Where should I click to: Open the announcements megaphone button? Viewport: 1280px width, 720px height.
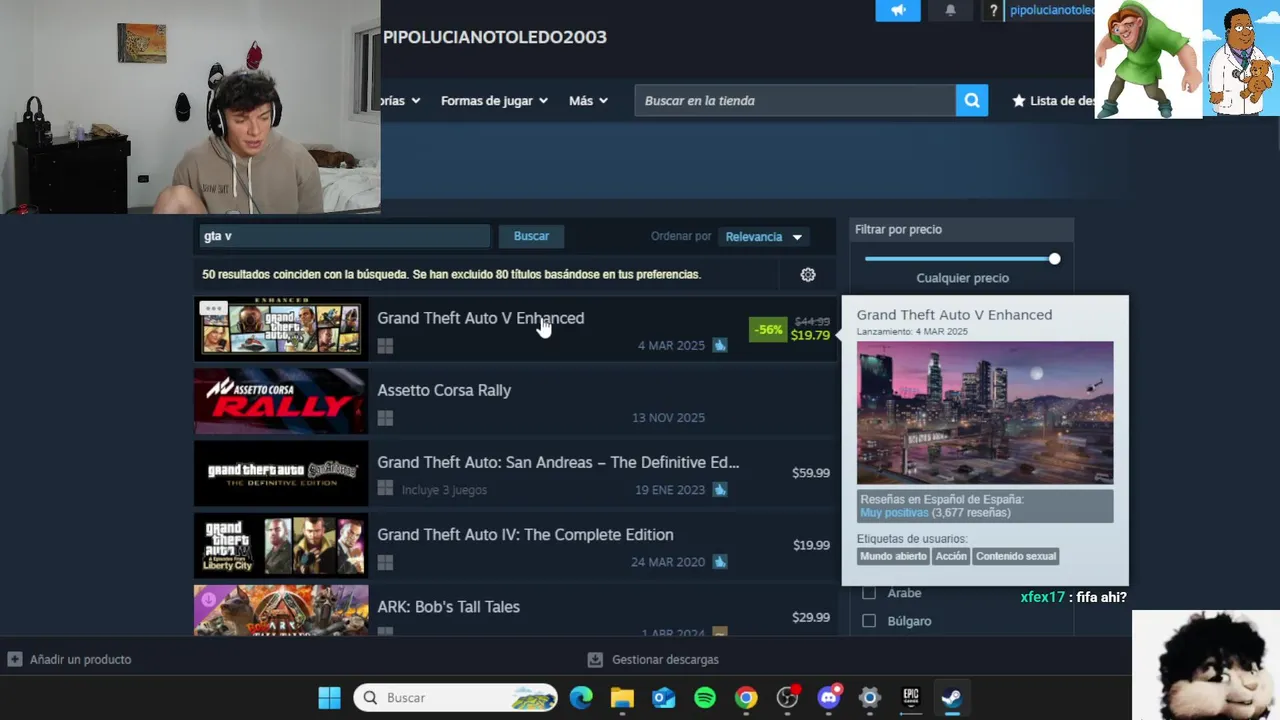pyautogui.click(x=898, y=10)
